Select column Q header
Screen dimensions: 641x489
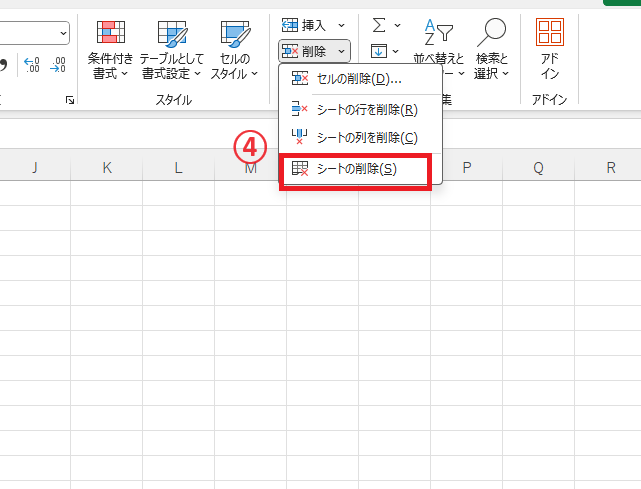tap(538, 168)
